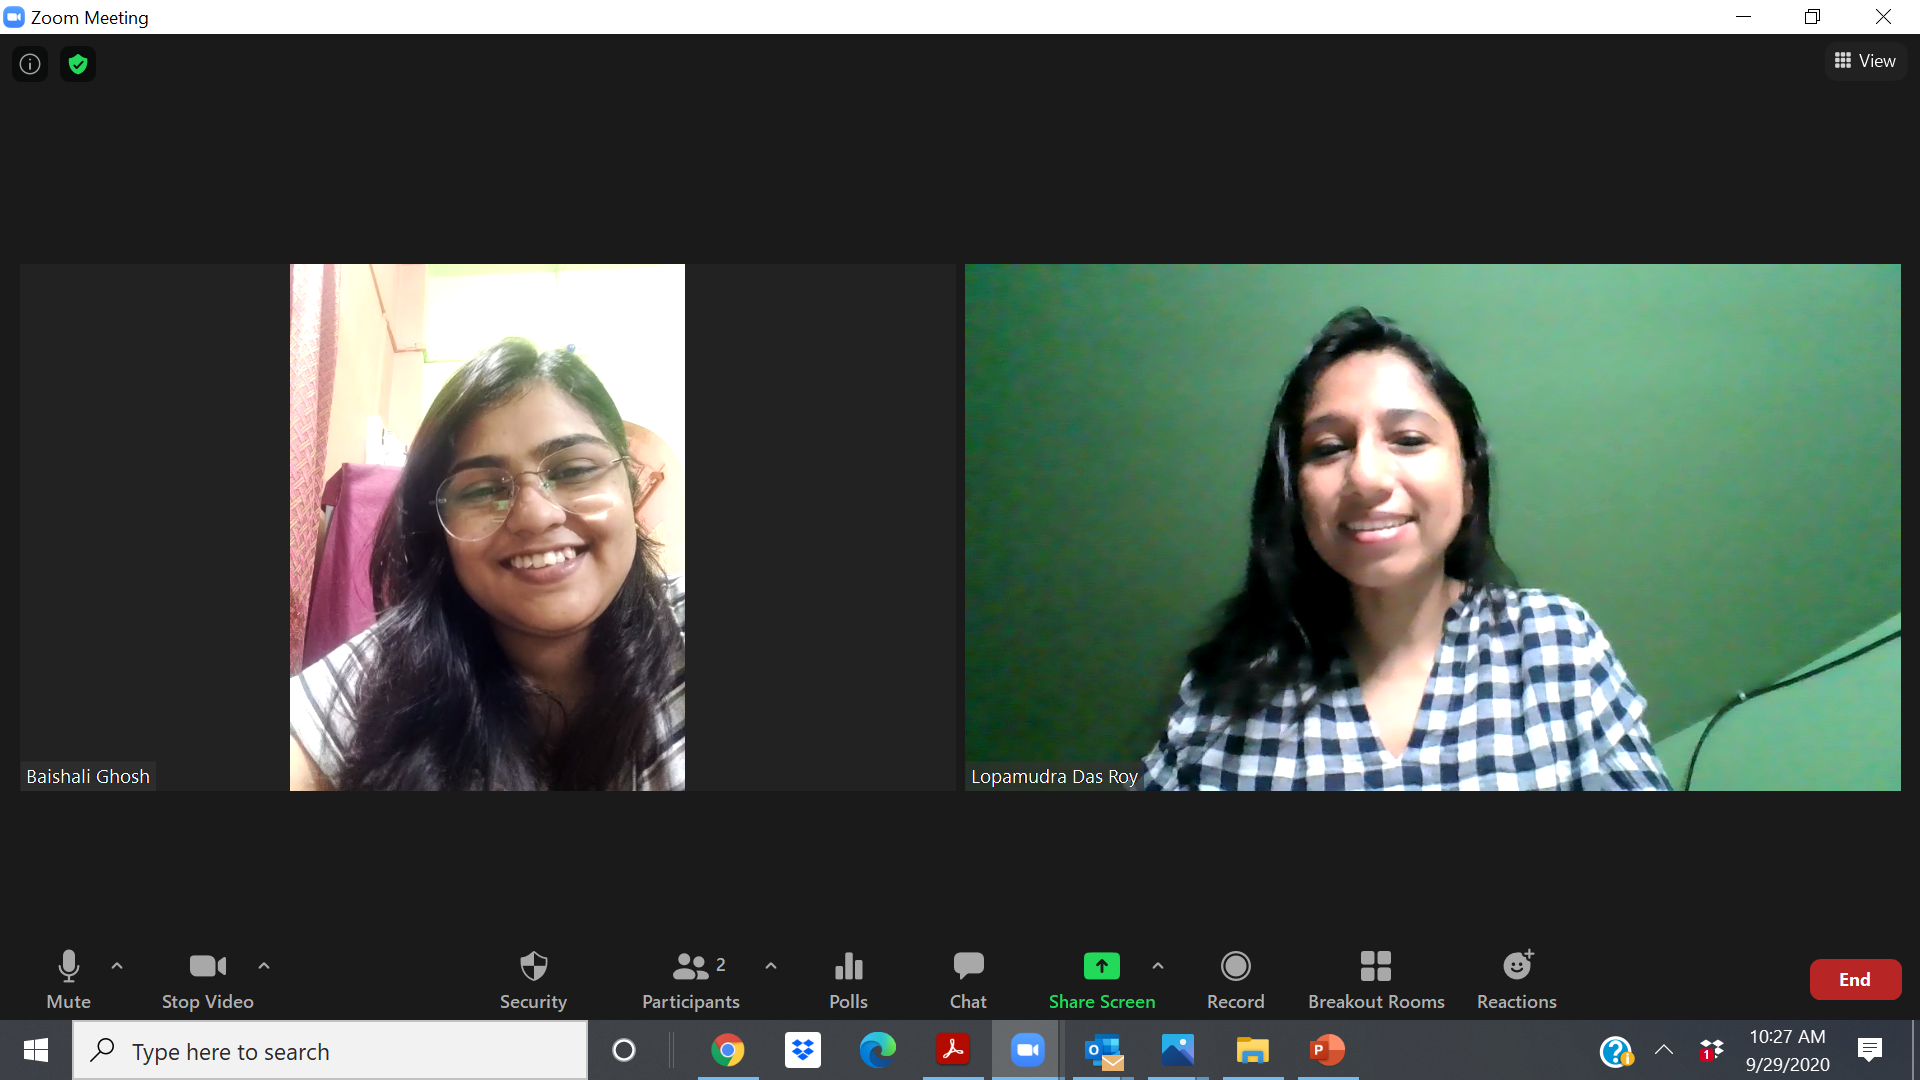The image size is (1920, 1080).
Task: Click the Windows search field
Action: point(330,1051)
